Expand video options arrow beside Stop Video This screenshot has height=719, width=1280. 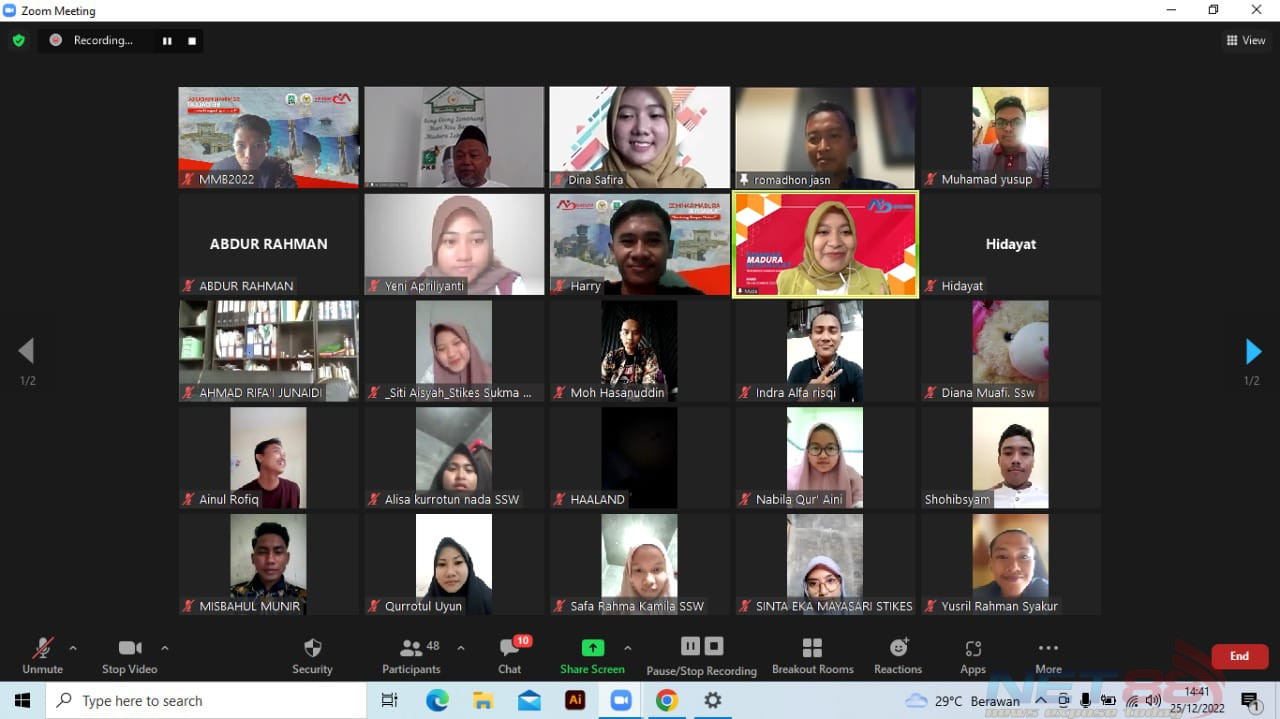click(x=165, y=648)
